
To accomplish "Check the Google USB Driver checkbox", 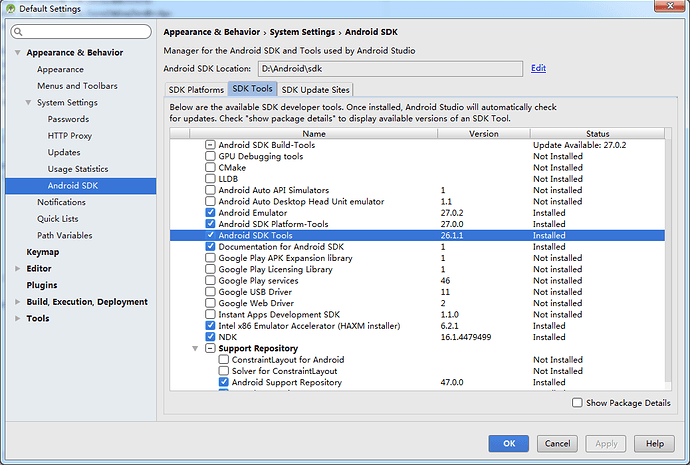I will tap(210, 291).
